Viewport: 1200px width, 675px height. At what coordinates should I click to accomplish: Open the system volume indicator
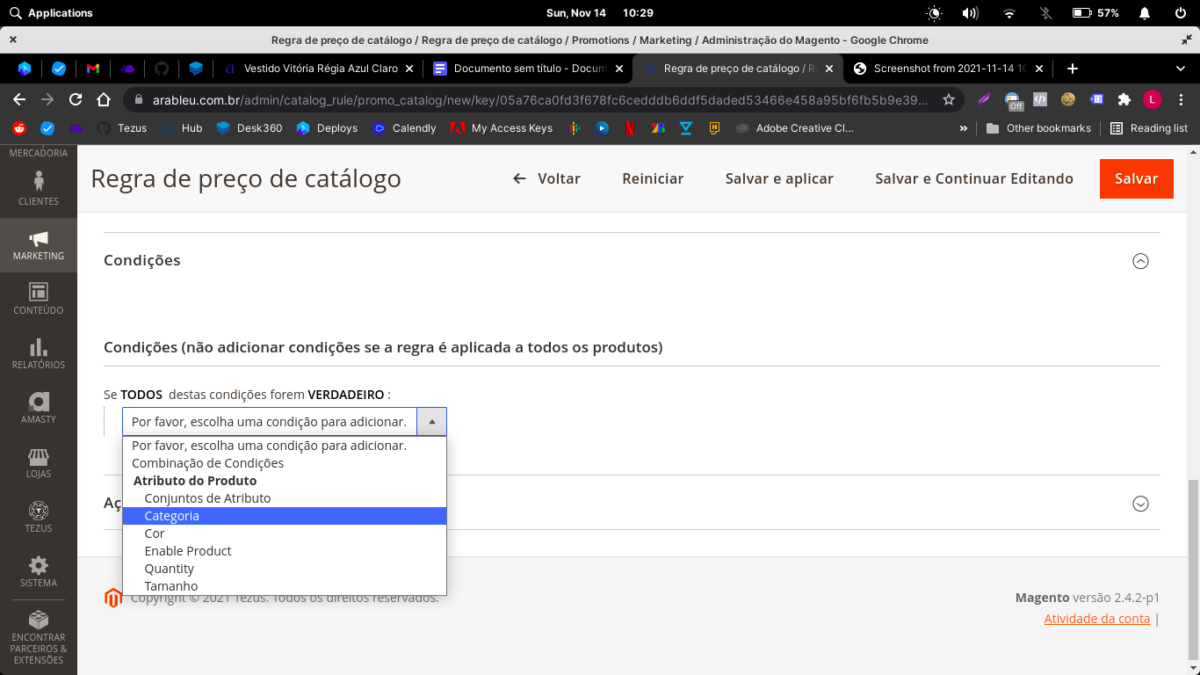970,13
